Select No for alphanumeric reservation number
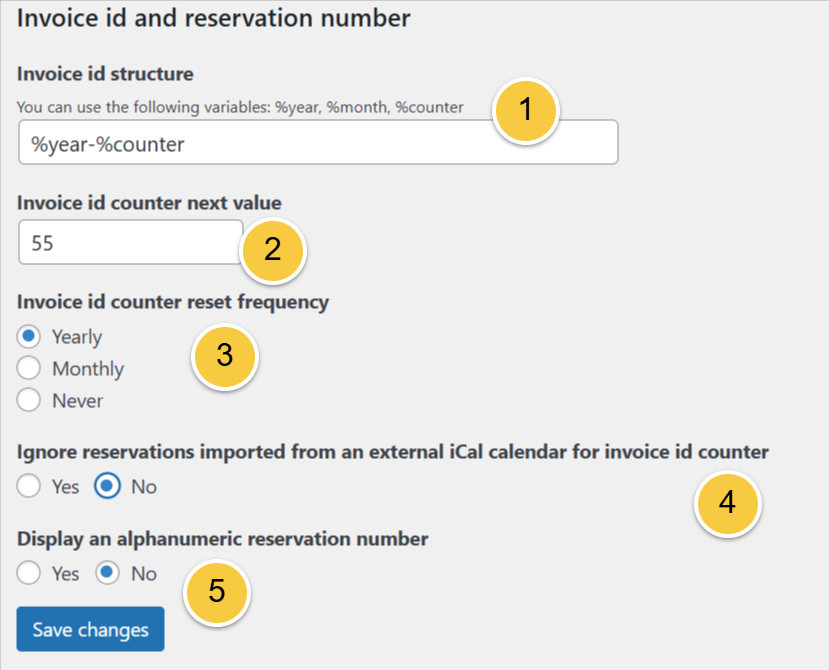The height and width of the screenshot is (670, 829). pos(108,574)
